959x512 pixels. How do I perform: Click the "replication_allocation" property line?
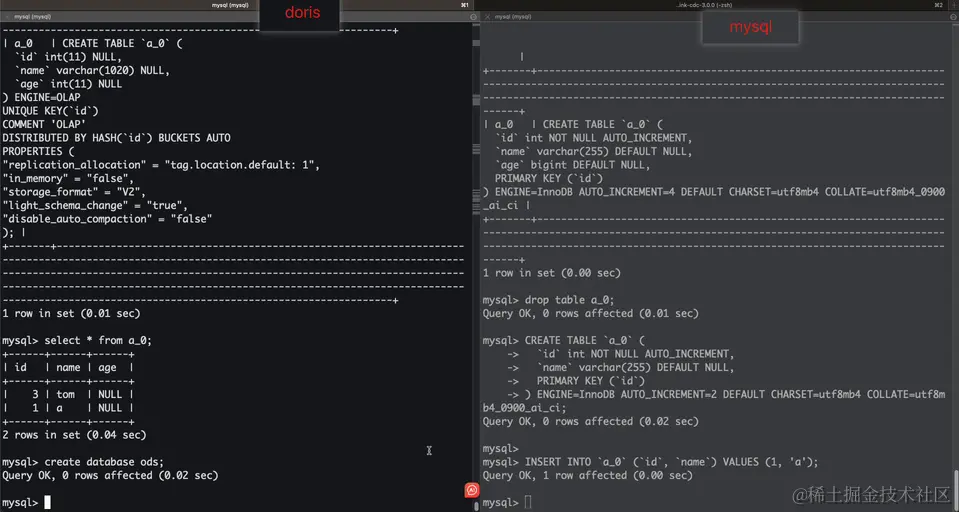(x=161, y=165)
